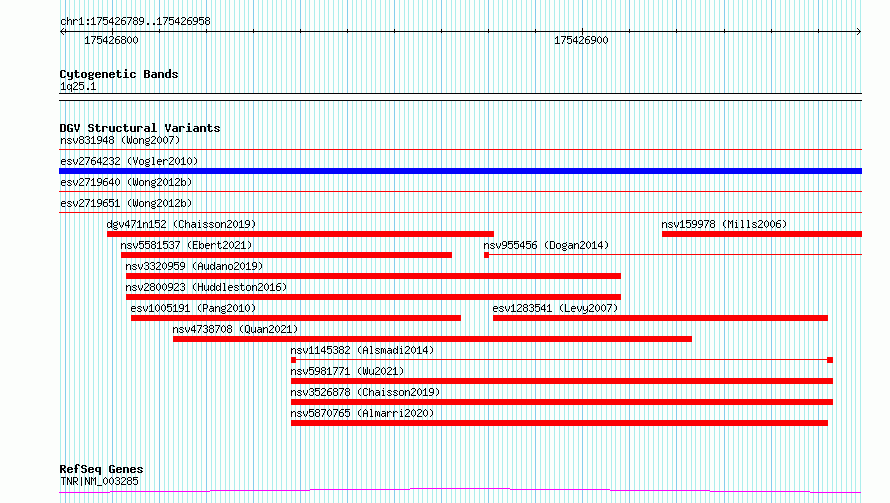Image resolution: width=890 pixels, height=503 pixels.
Task: Open variant esv1283541 (Levy2007)
Action: pos(555,308)
